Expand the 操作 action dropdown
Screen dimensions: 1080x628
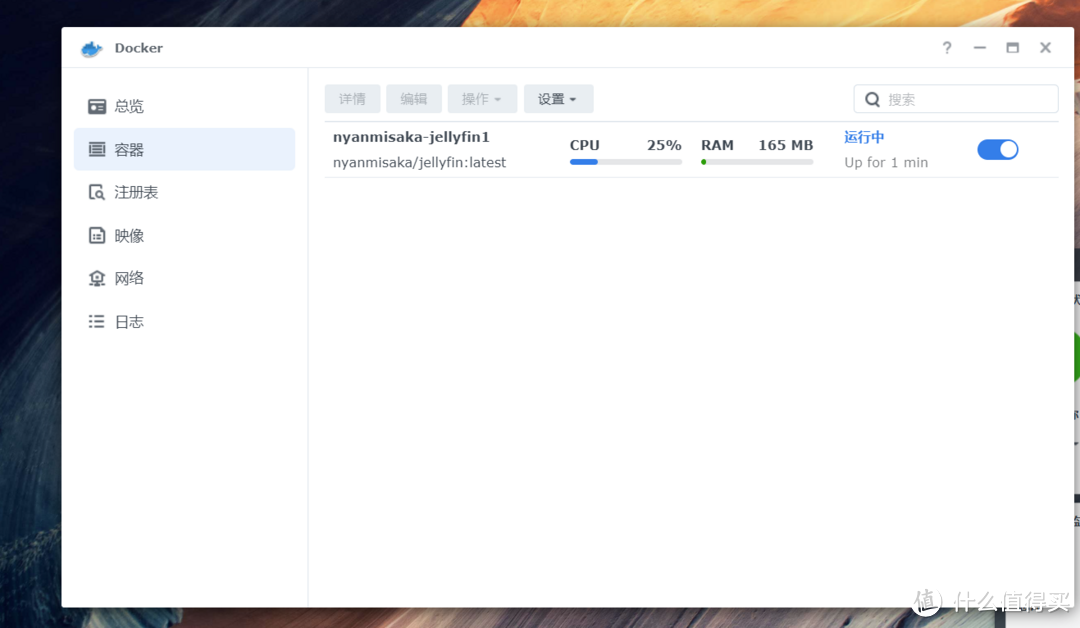tap(482, 99)
